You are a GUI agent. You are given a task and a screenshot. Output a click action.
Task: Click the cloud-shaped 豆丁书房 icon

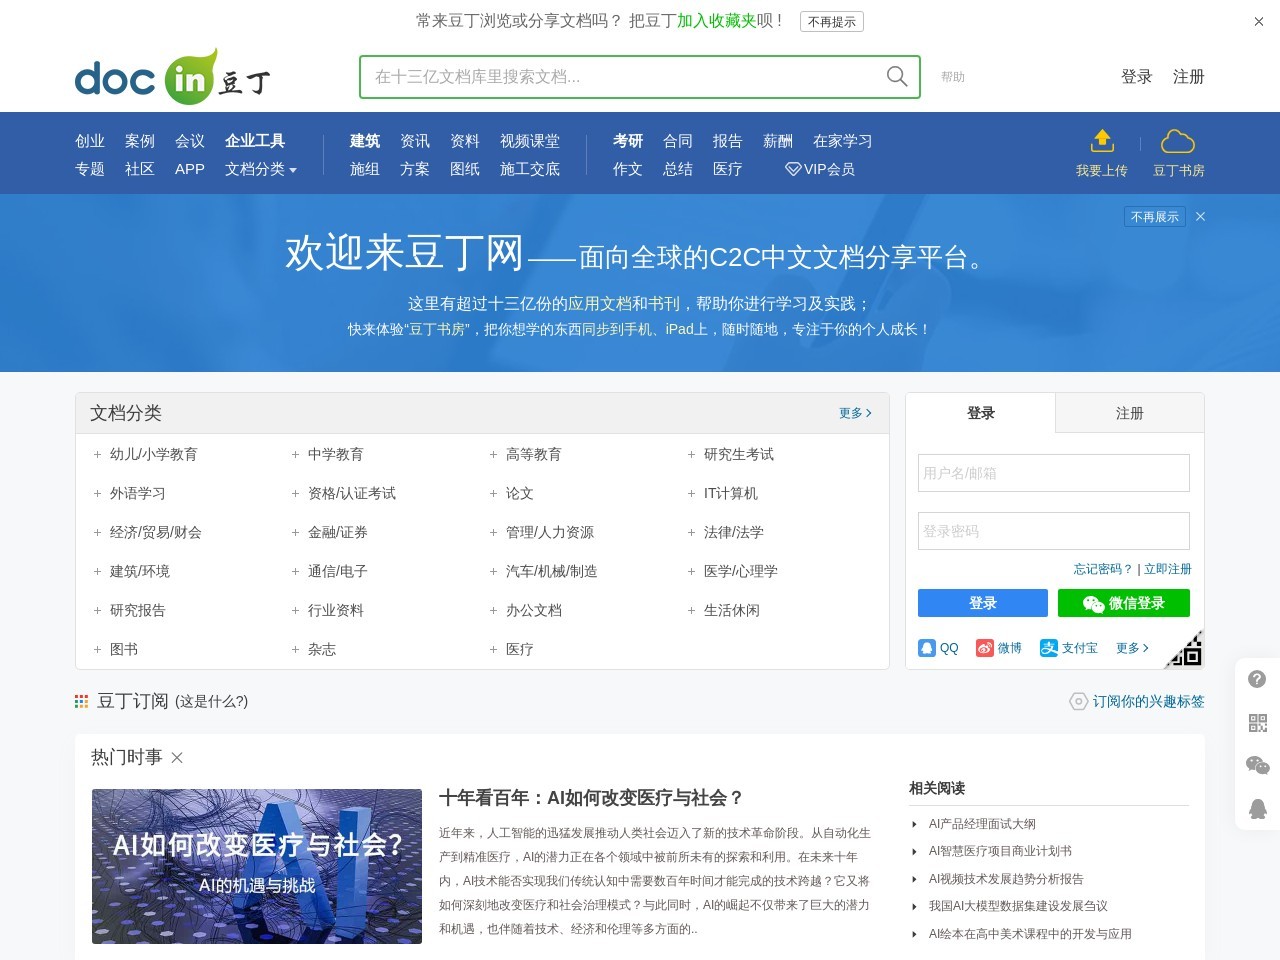point(1178,141)
